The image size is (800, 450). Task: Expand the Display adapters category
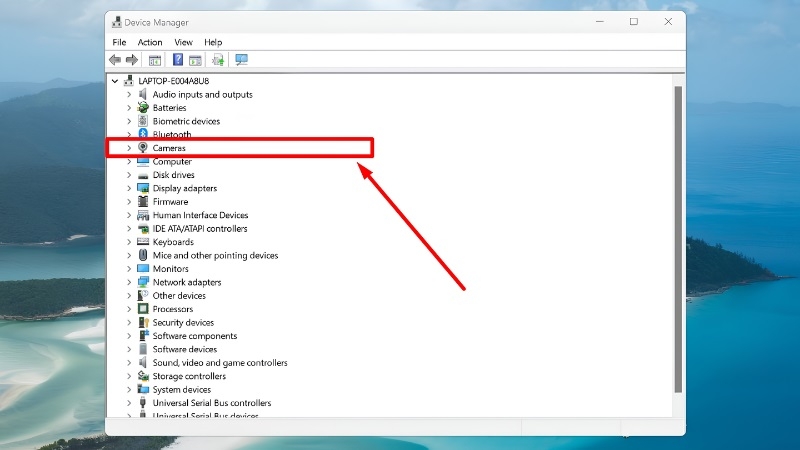[x=129, y=188]
